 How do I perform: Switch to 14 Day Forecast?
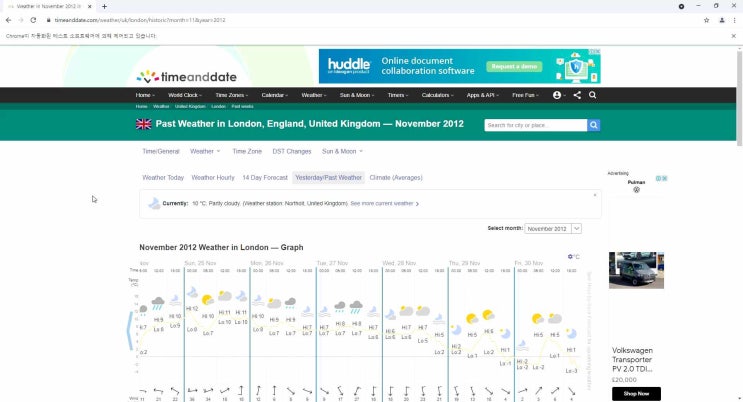click(265, 177)
